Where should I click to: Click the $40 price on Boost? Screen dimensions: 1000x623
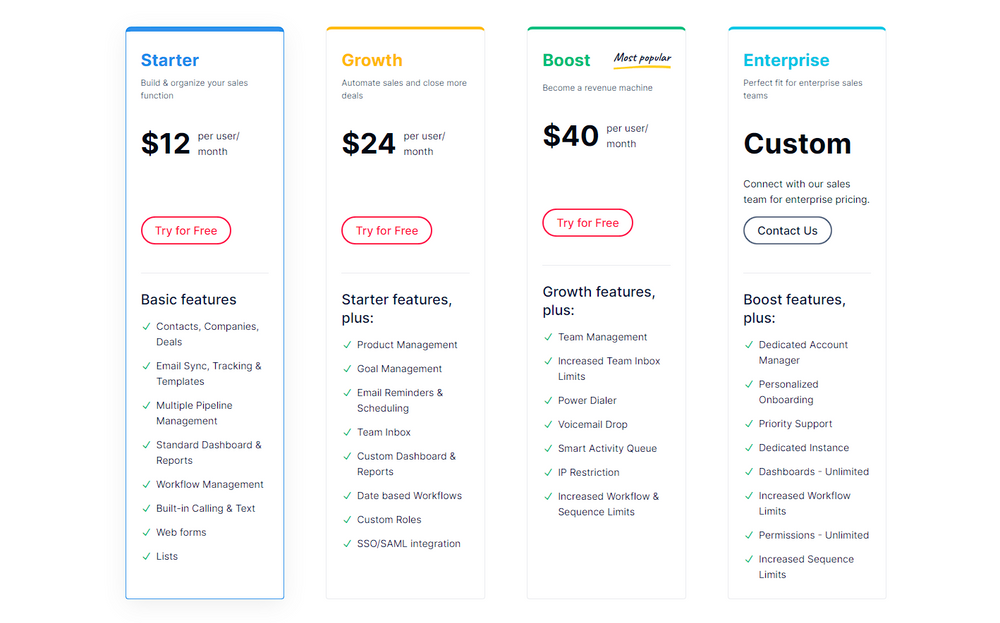[x=570, y=134]
